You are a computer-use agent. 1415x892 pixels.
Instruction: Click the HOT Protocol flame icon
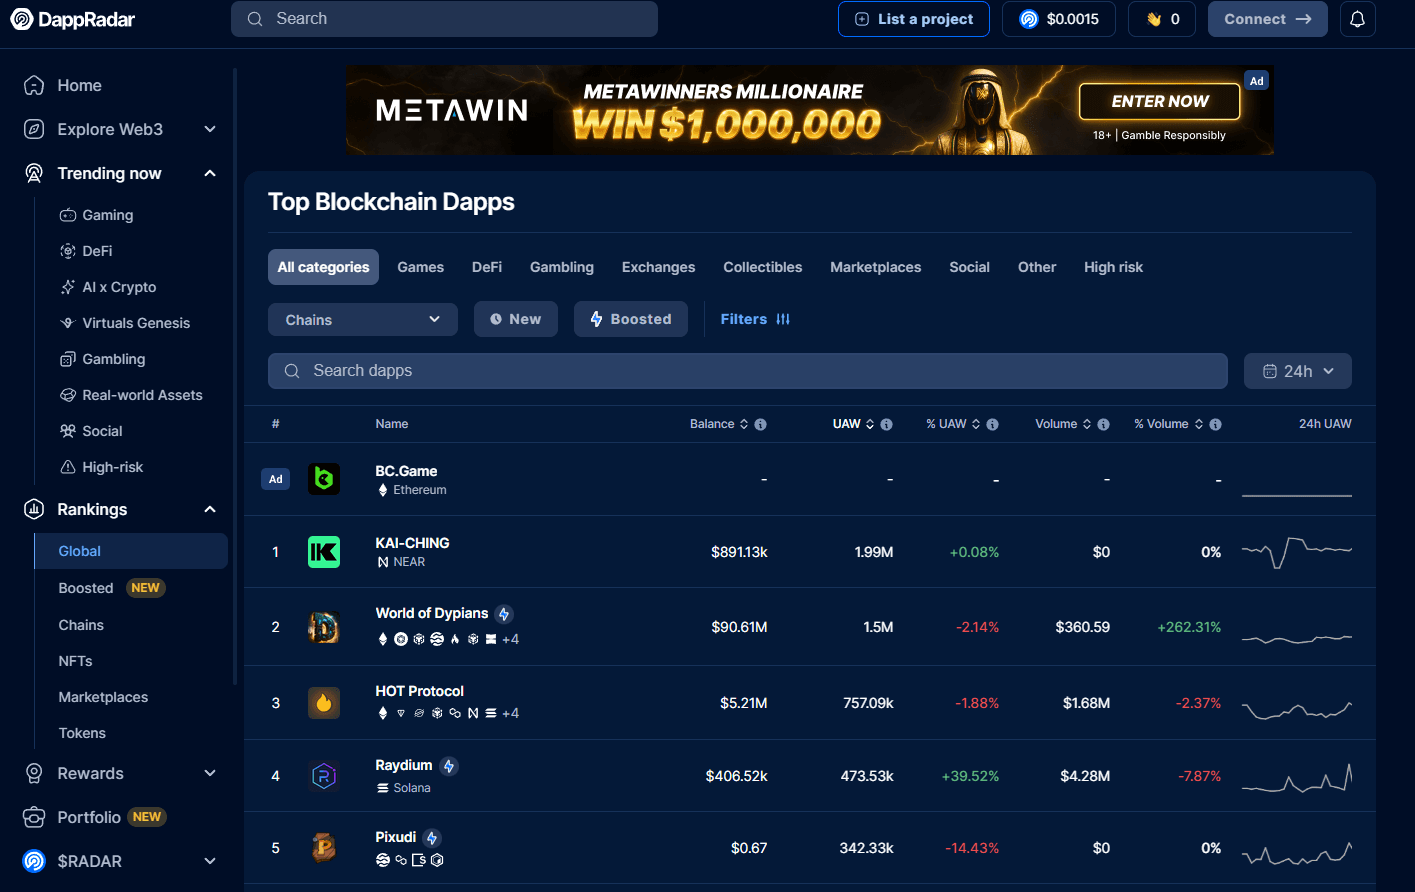323,703
